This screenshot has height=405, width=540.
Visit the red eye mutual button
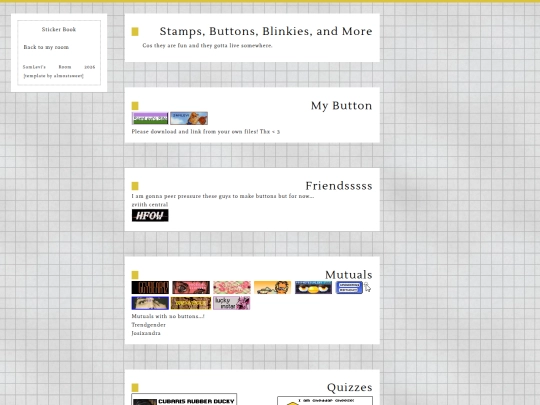pos(191,288)
